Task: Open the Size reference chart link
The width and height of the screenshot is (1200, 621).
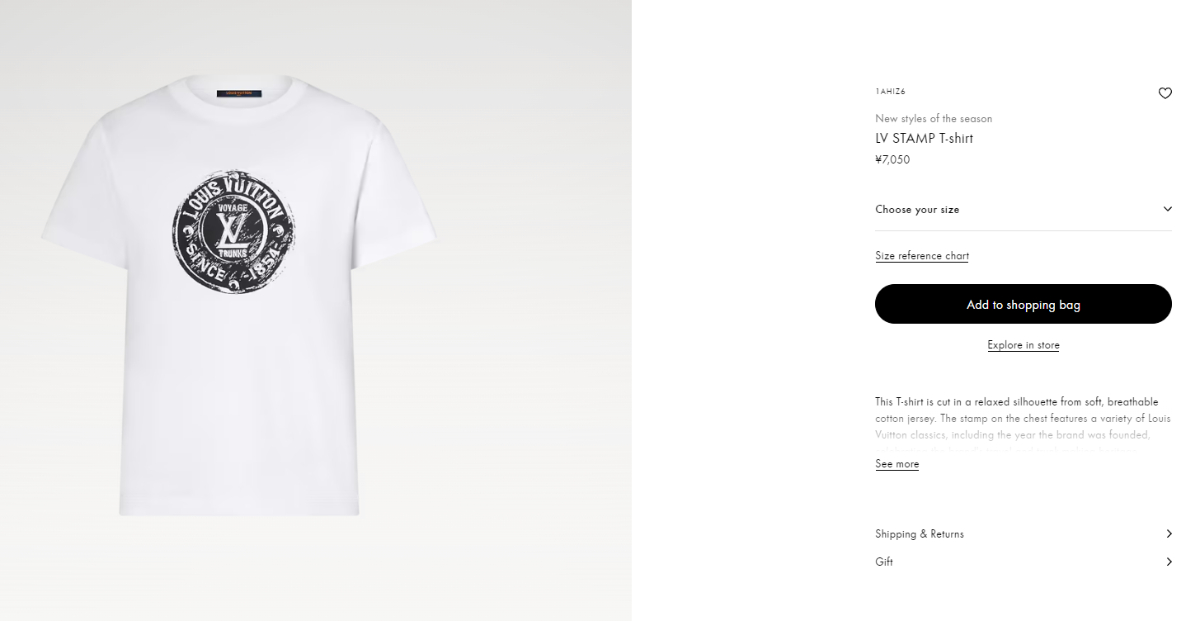Action: (x=922, y=256)
